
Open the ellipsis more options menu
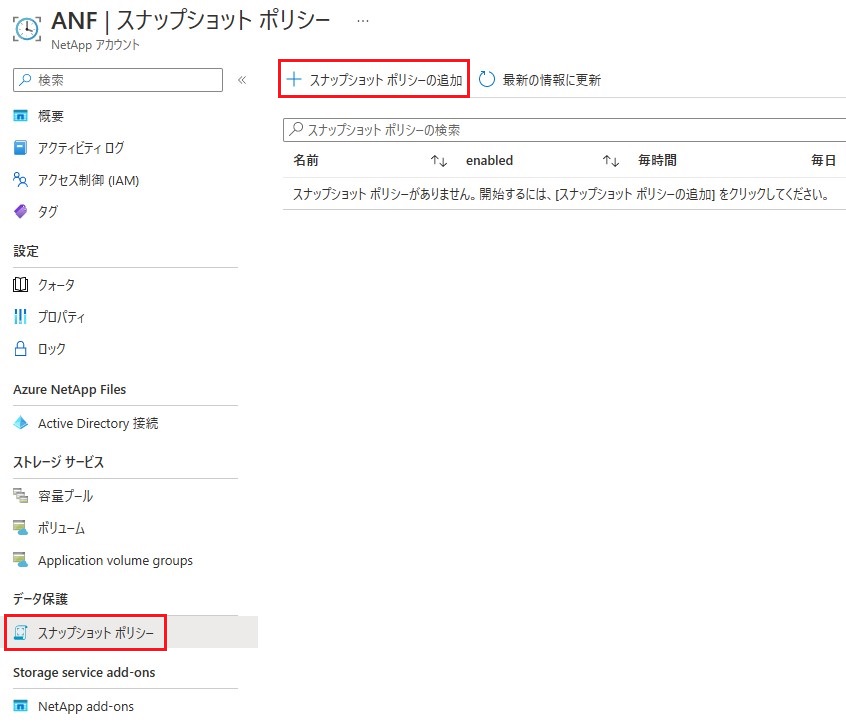(x=363, y=21)
